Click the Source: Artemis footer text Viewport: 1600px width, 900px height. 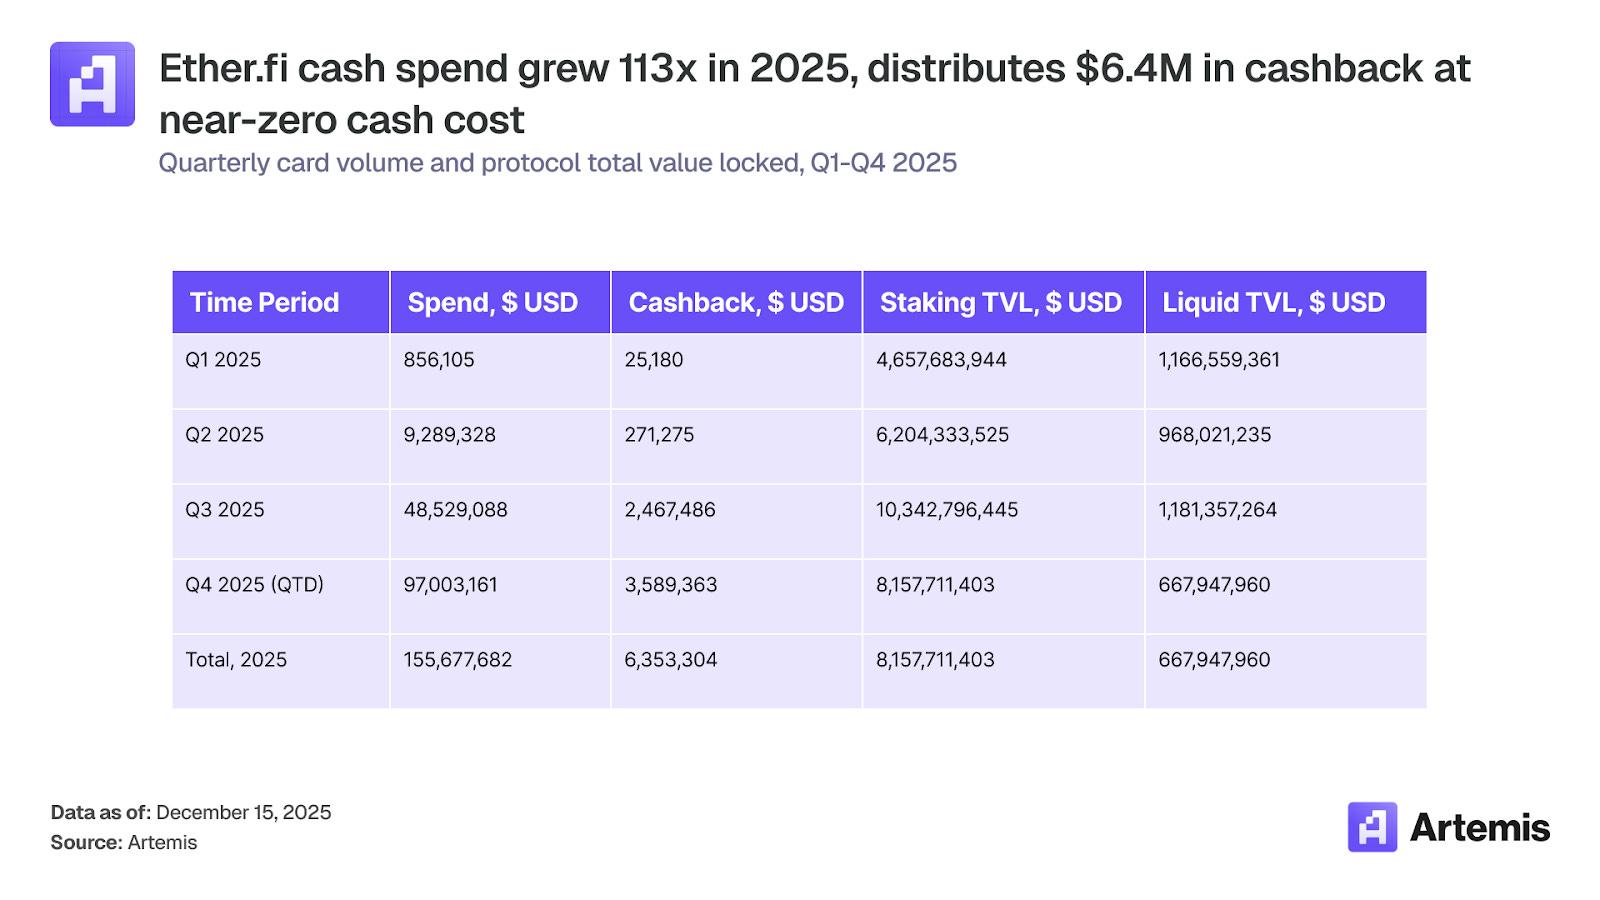(x=124, y=843)
